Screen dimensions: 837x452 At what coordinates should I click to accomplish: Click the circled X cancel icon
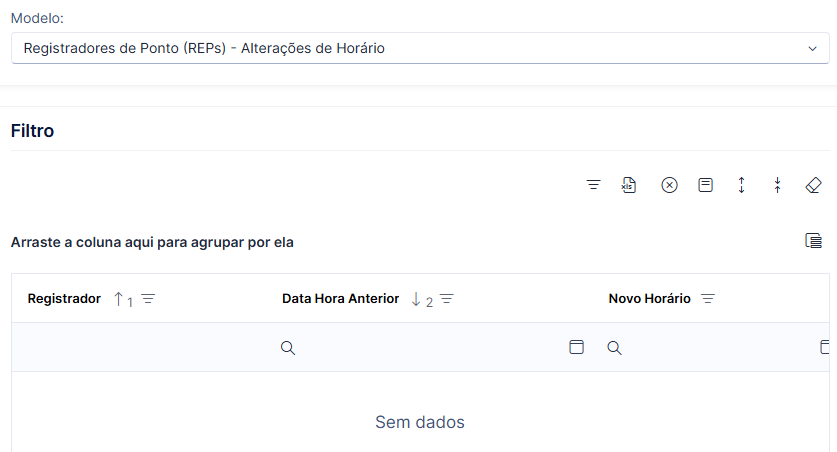click(x=669, y=185)
